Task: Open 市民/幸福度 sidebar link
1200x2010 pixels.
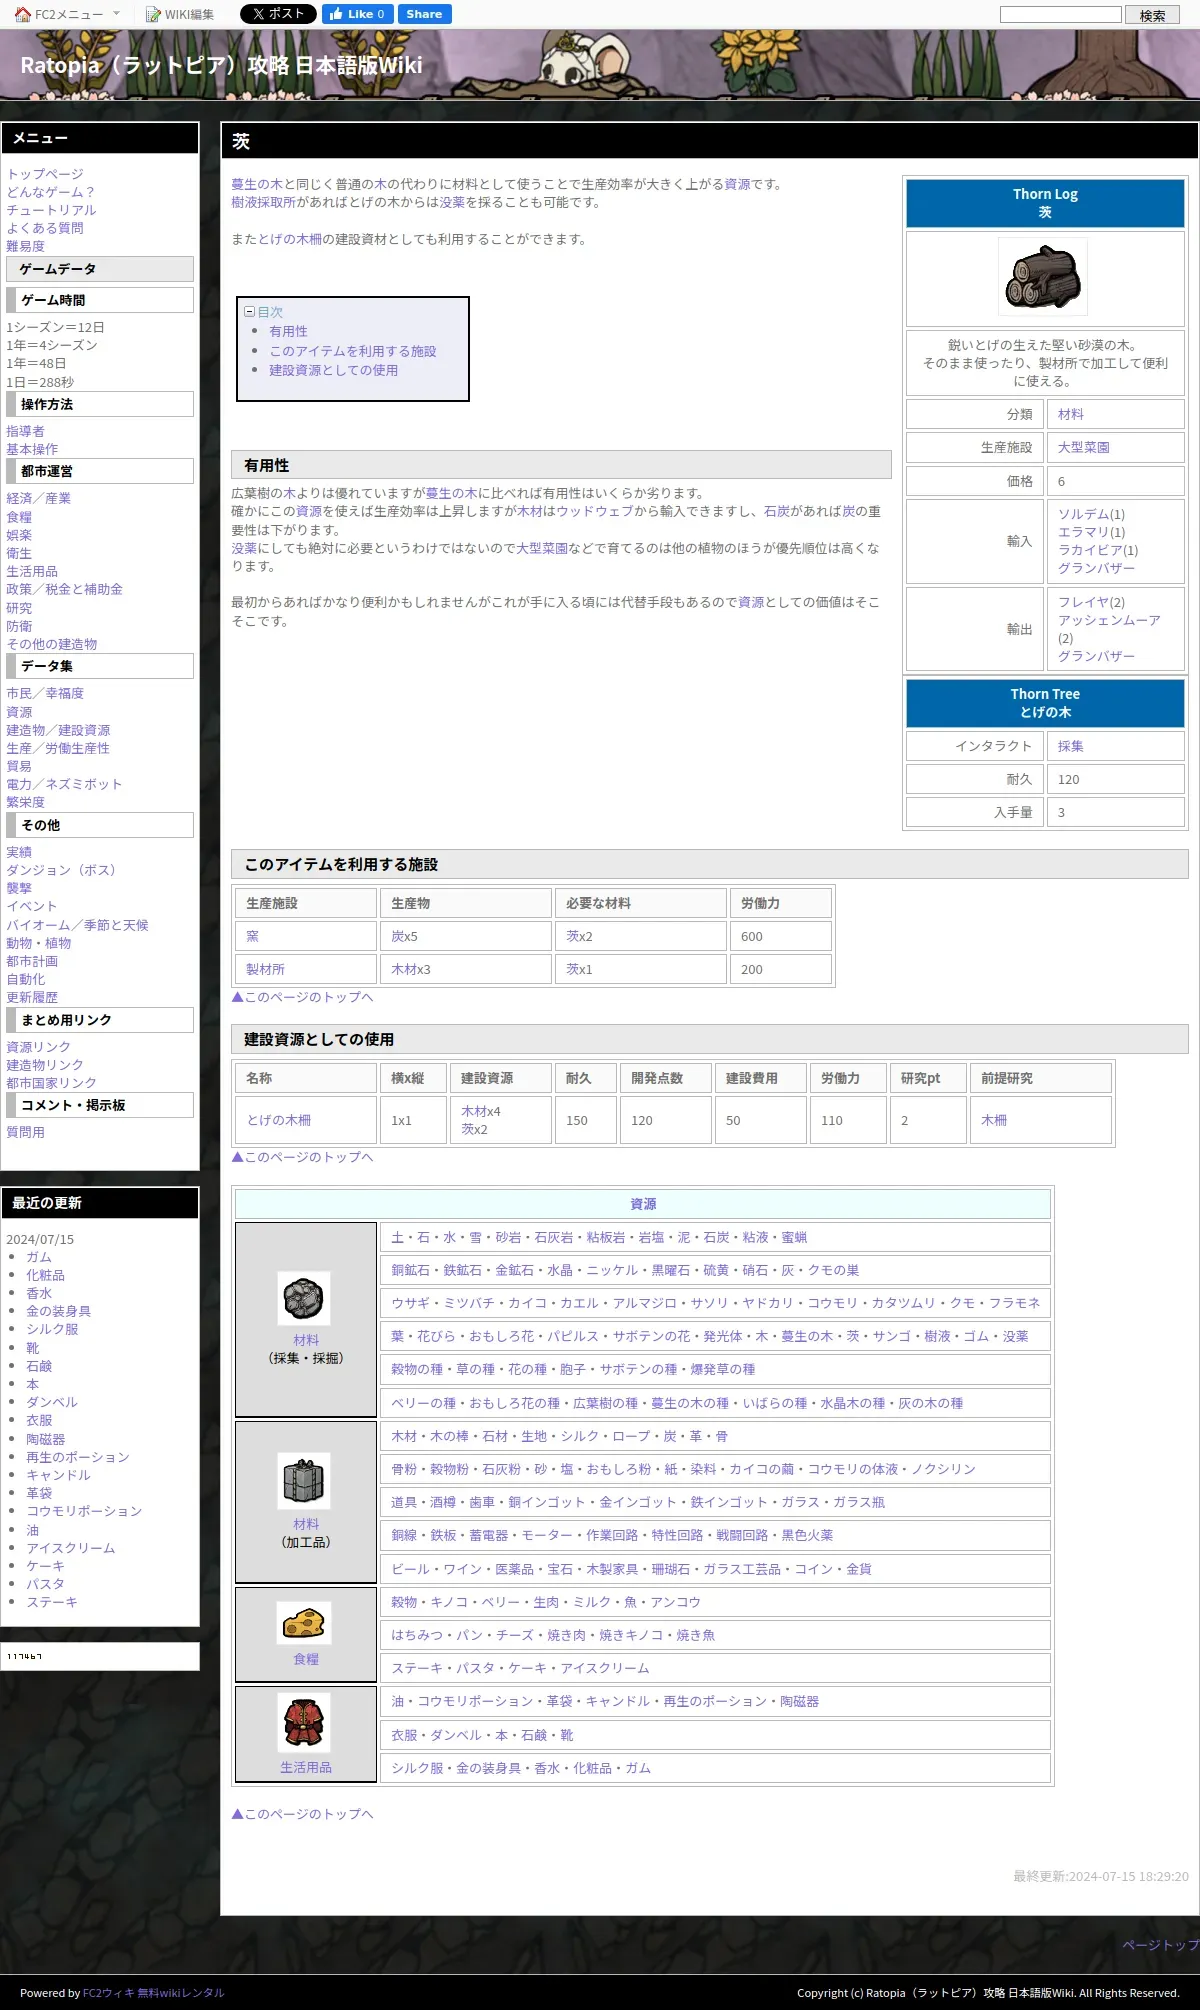Action: tap(45, 693)
